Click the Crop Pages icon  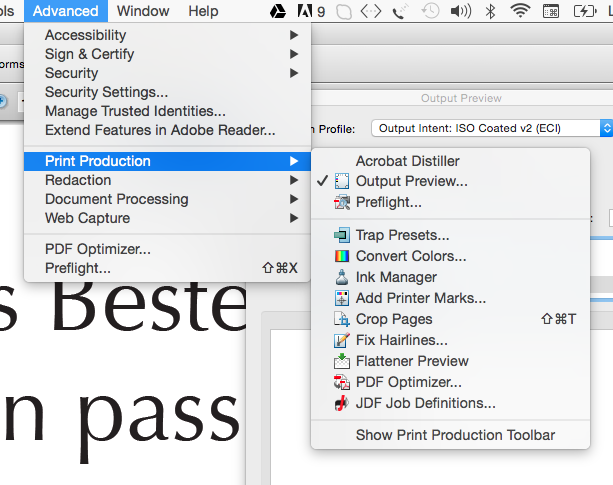point(342,319)
